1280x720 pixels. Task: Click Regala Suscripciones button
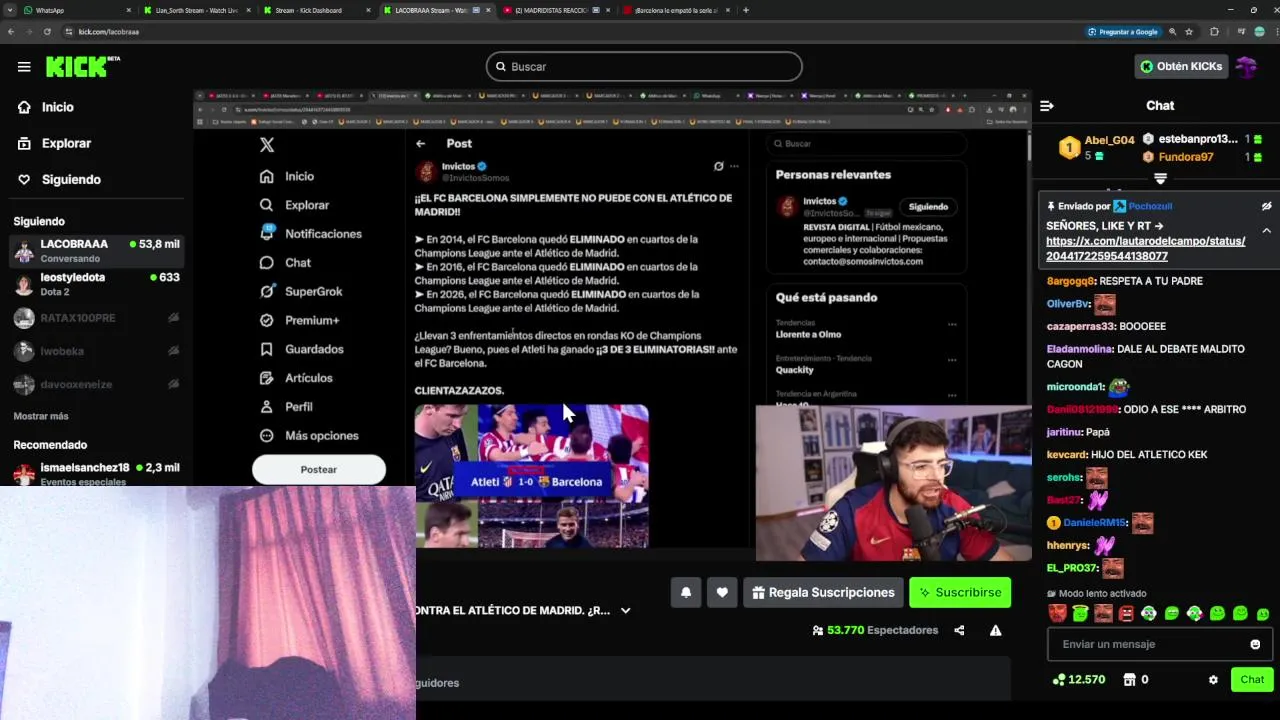pyautogui.click(x=823, y=593)
